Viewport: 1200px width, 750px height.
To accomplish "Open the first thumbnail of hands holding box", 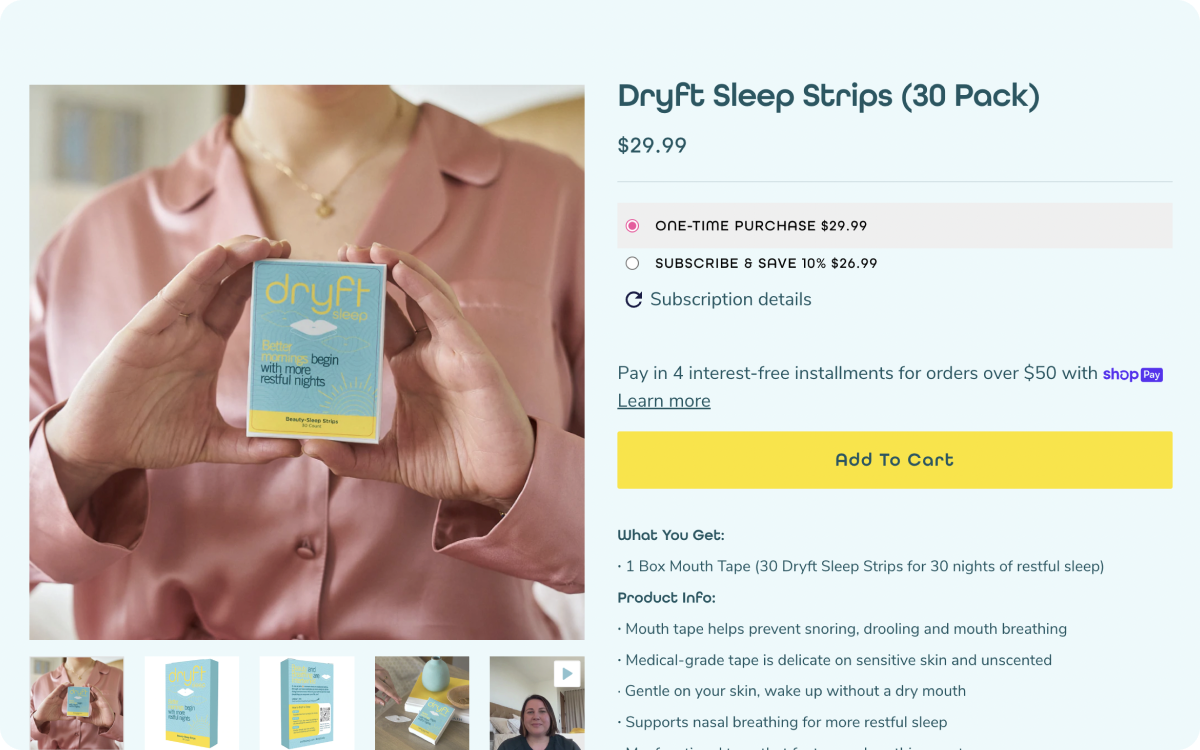I will (77, 703).
